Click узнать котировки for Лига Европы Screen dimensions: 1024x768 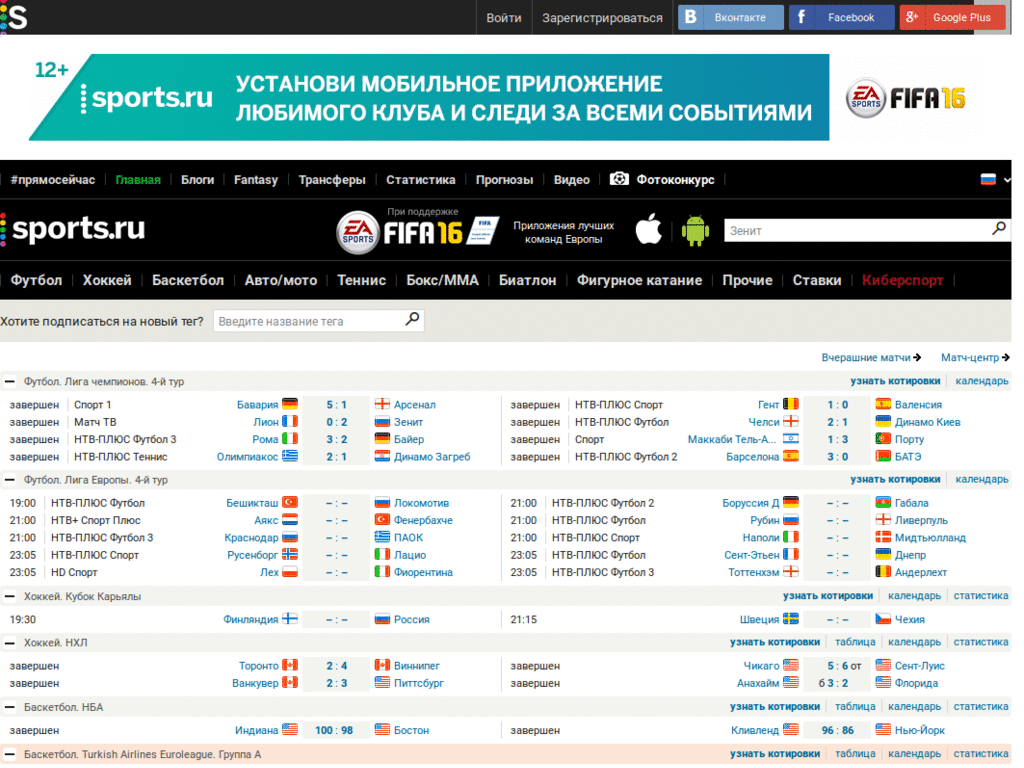[x=893, y=478]
